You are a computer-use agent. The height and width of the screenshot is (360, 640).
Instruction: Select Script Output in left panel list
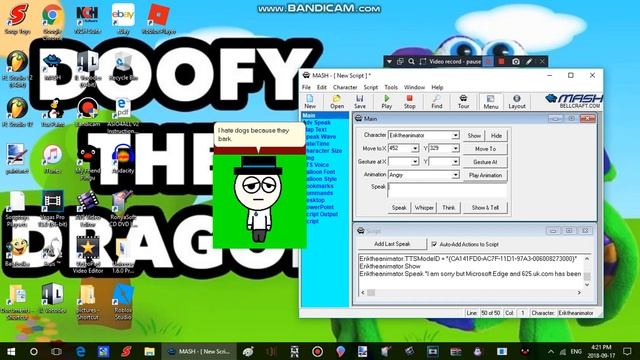pos(321,214)
